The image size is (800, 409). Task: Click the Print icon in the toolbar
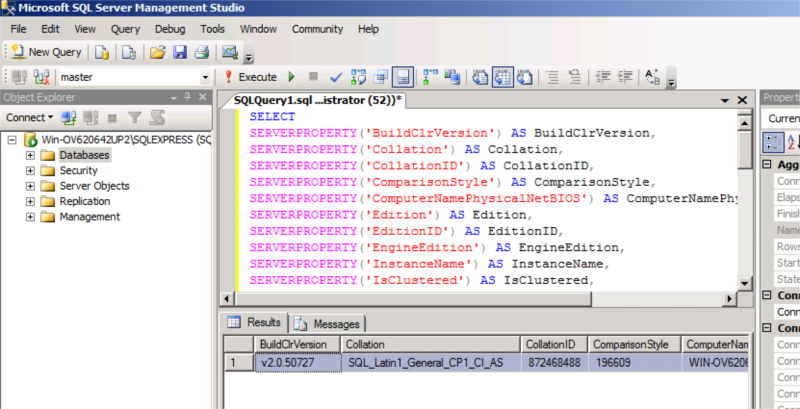pos(201,52)
